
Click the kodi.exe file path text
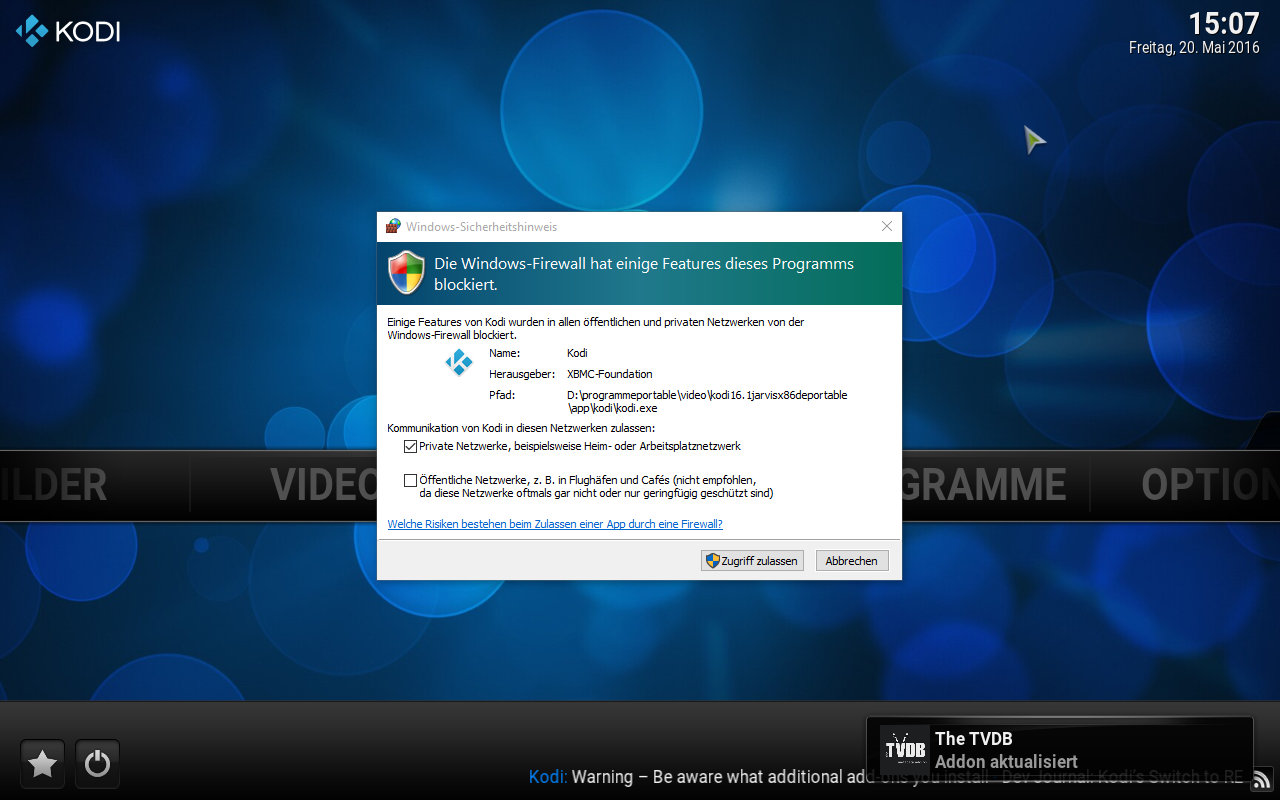(707, 401)
